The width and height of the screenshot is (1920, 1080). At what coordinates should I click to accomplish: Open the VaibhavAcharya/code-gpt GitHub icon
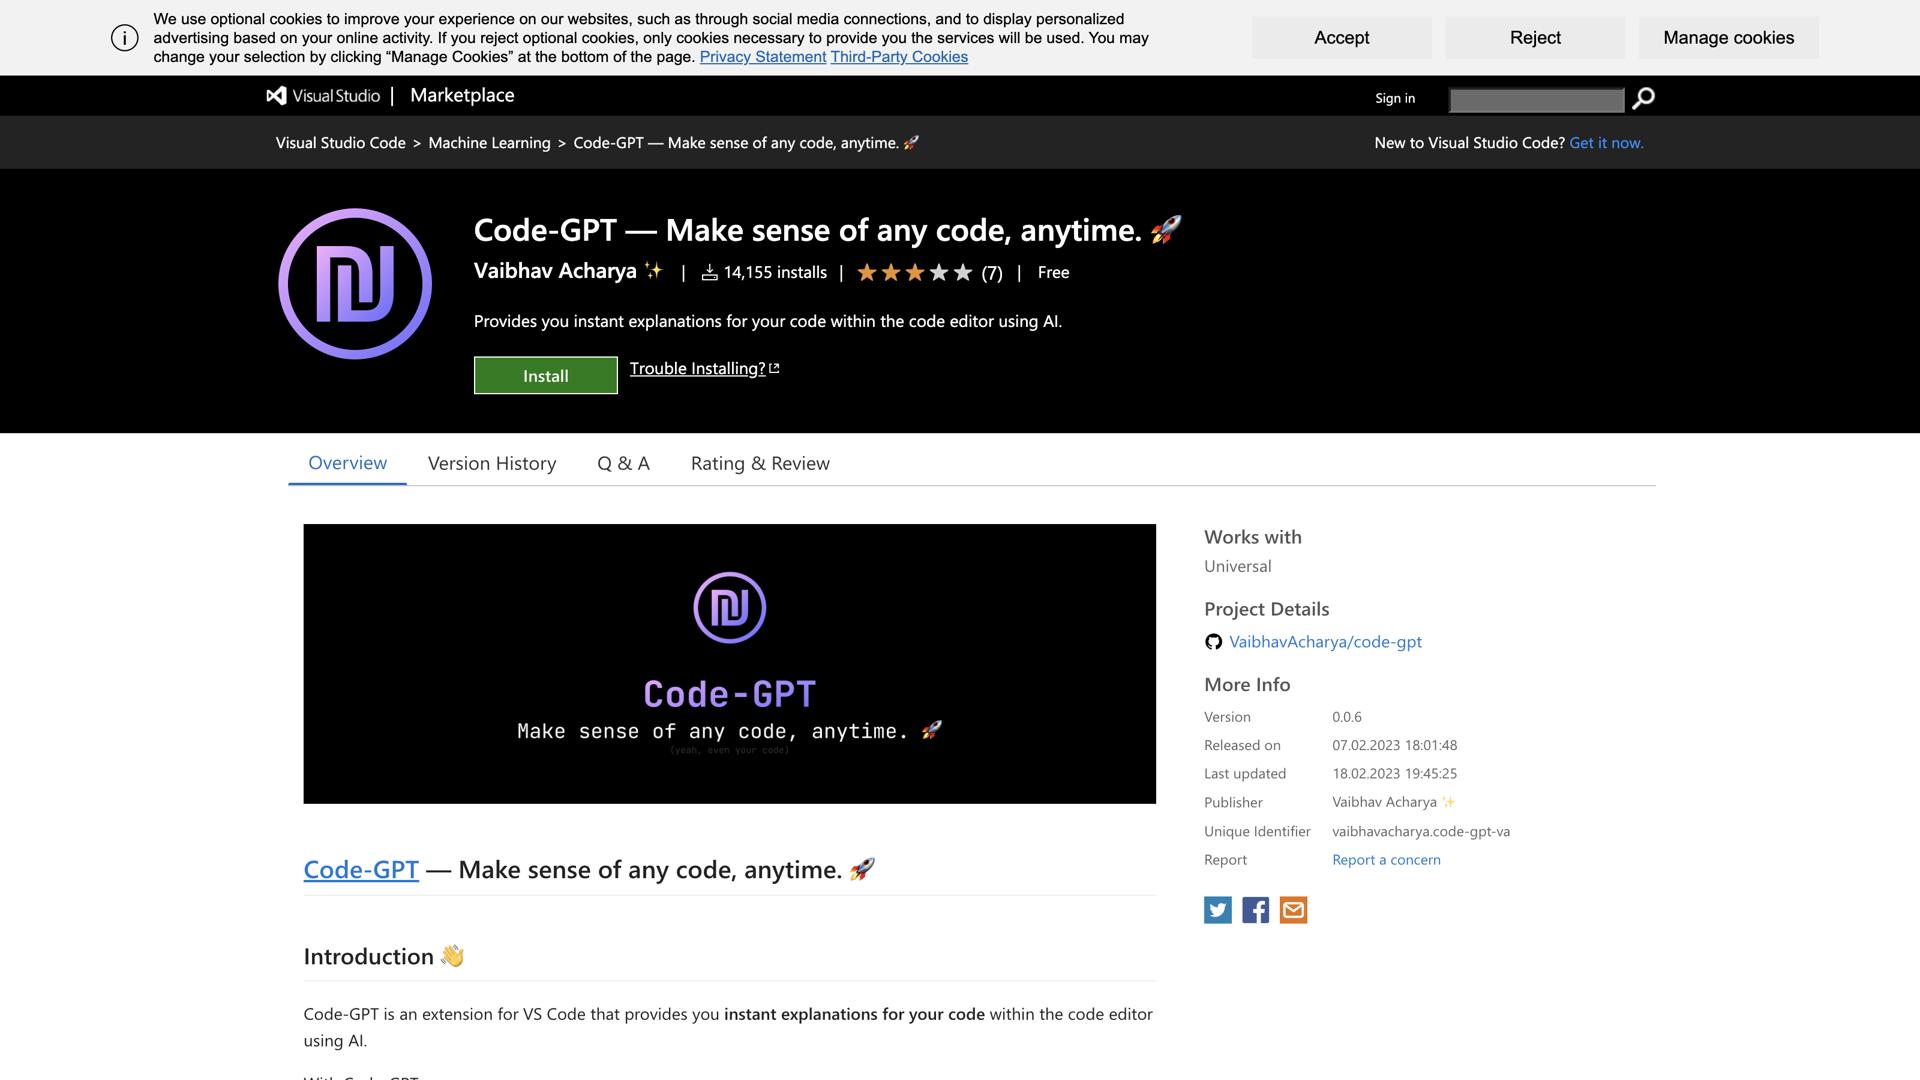1212,642
